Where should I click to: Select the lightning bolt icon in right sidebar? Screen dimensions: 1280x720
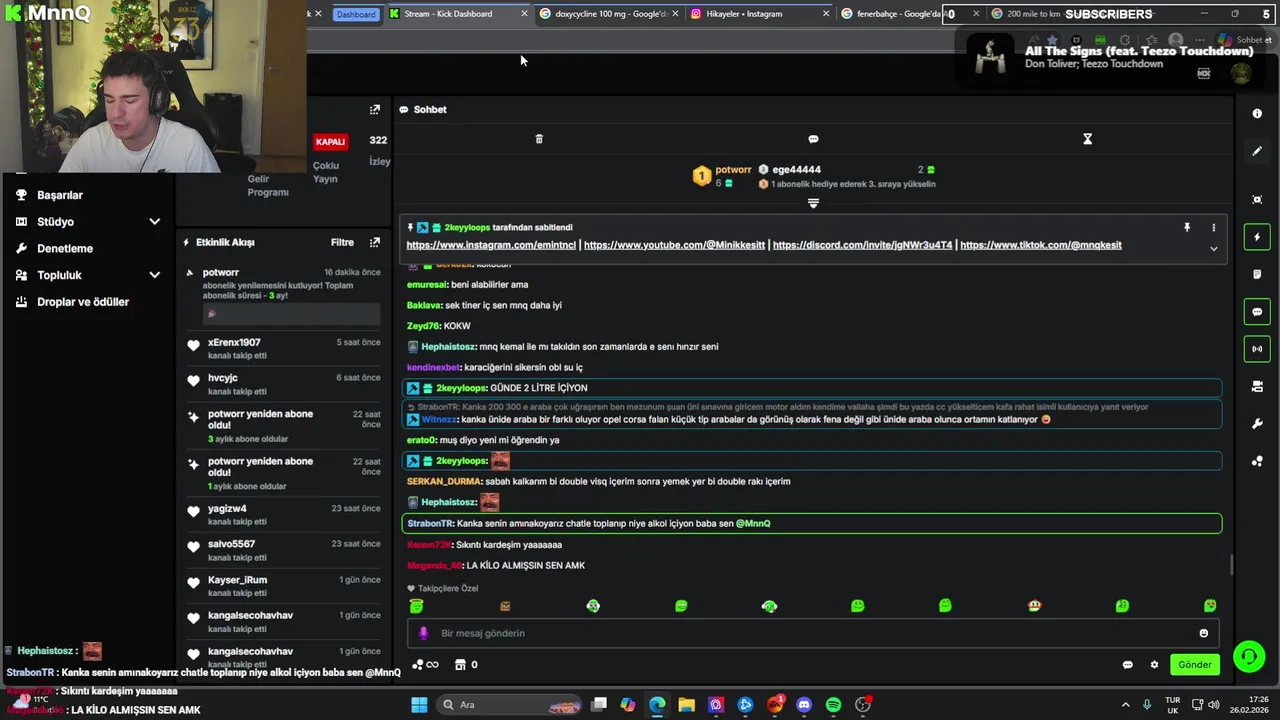coord(1257,237)
